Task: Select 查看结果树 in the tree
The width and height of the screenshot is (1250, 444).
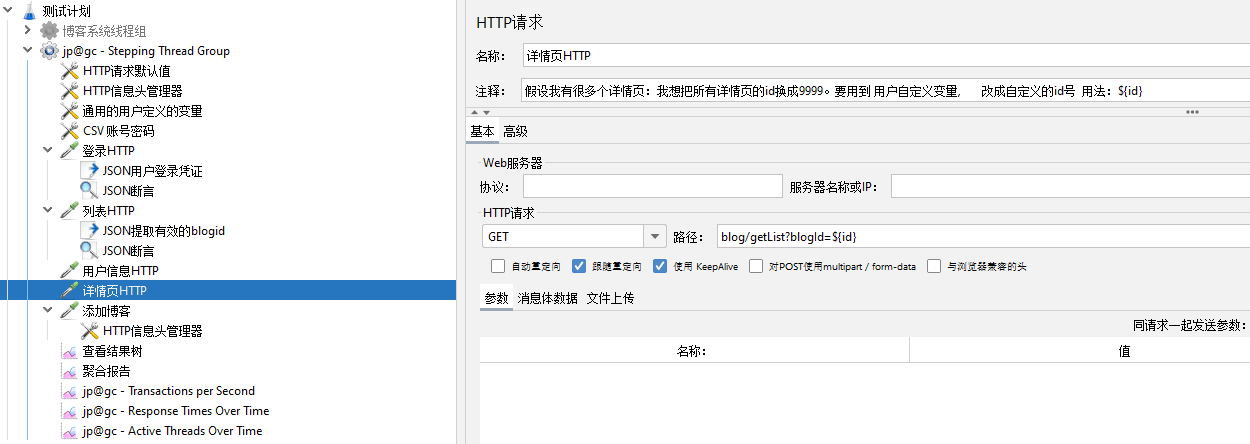Action: point(114,351)
